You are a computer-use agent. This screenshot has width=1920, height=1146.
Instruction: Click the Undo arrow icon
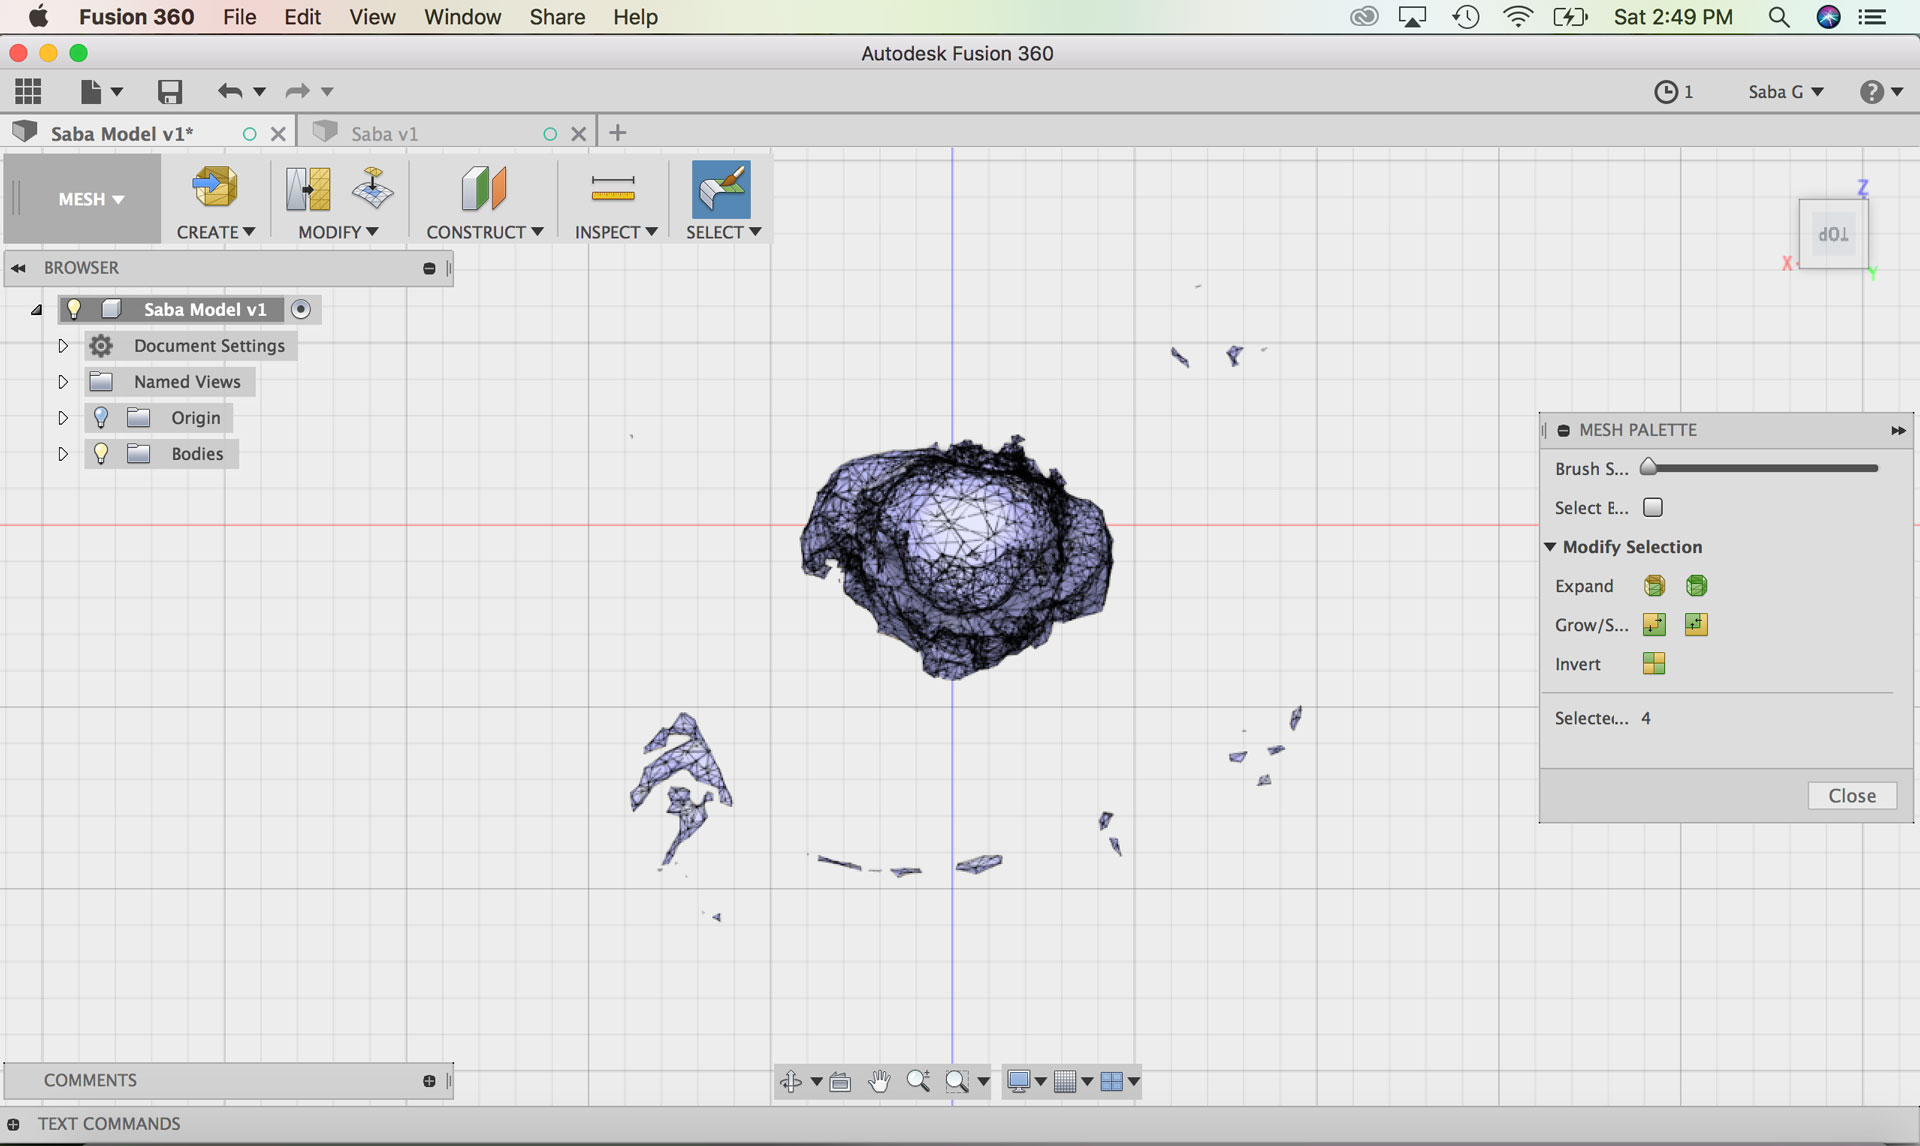(230, 92)
